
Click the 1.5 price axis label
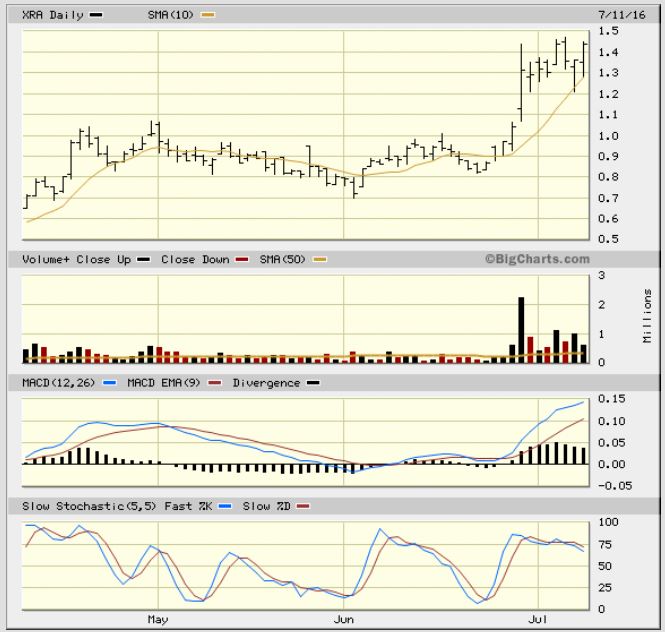608,31
